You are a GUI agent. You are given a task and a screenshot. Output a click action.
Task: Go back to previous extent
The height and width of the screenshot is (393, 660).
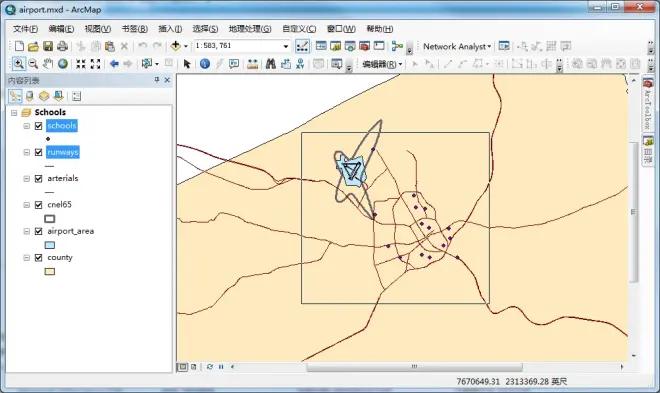coord(114,64)
